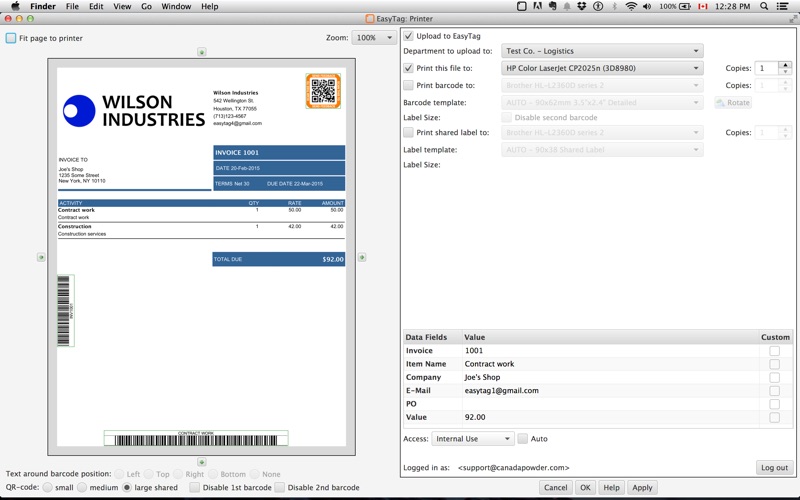Check Disable 1st barcode
The width and height of the screenshot is (800, 500).
point(194,487)
